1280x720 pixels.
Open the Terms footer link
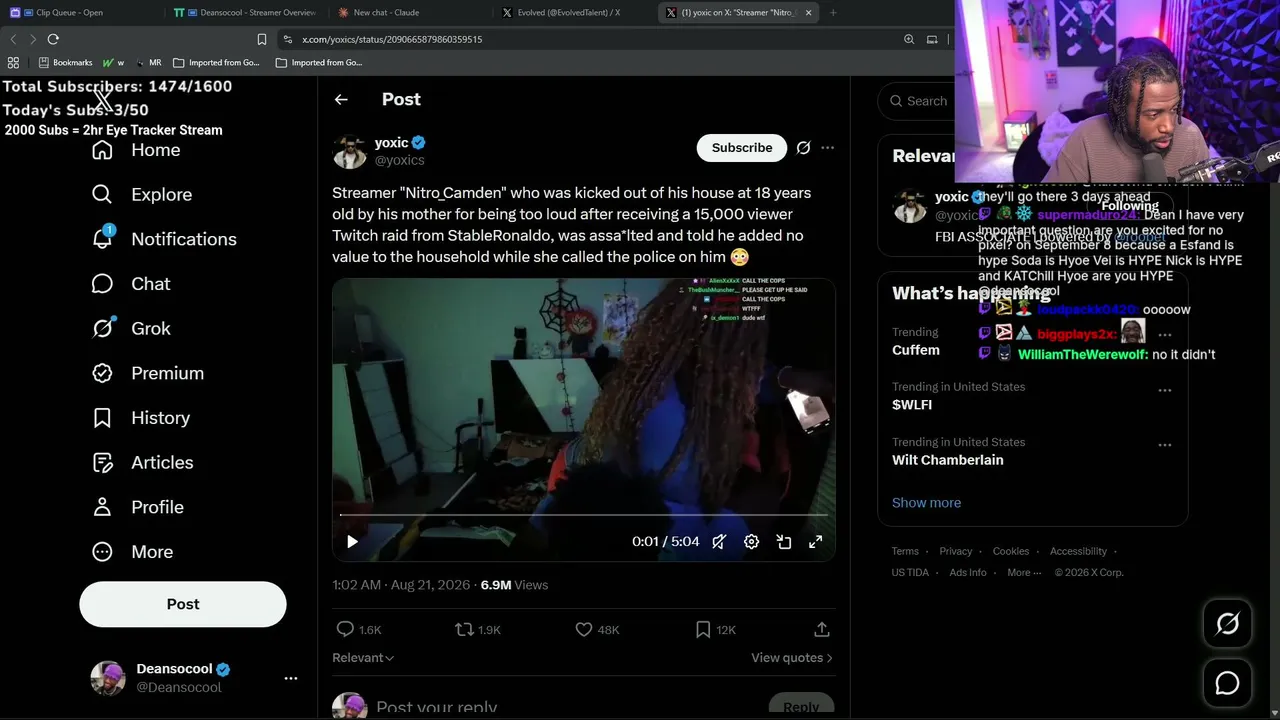[x=905, y=551]
